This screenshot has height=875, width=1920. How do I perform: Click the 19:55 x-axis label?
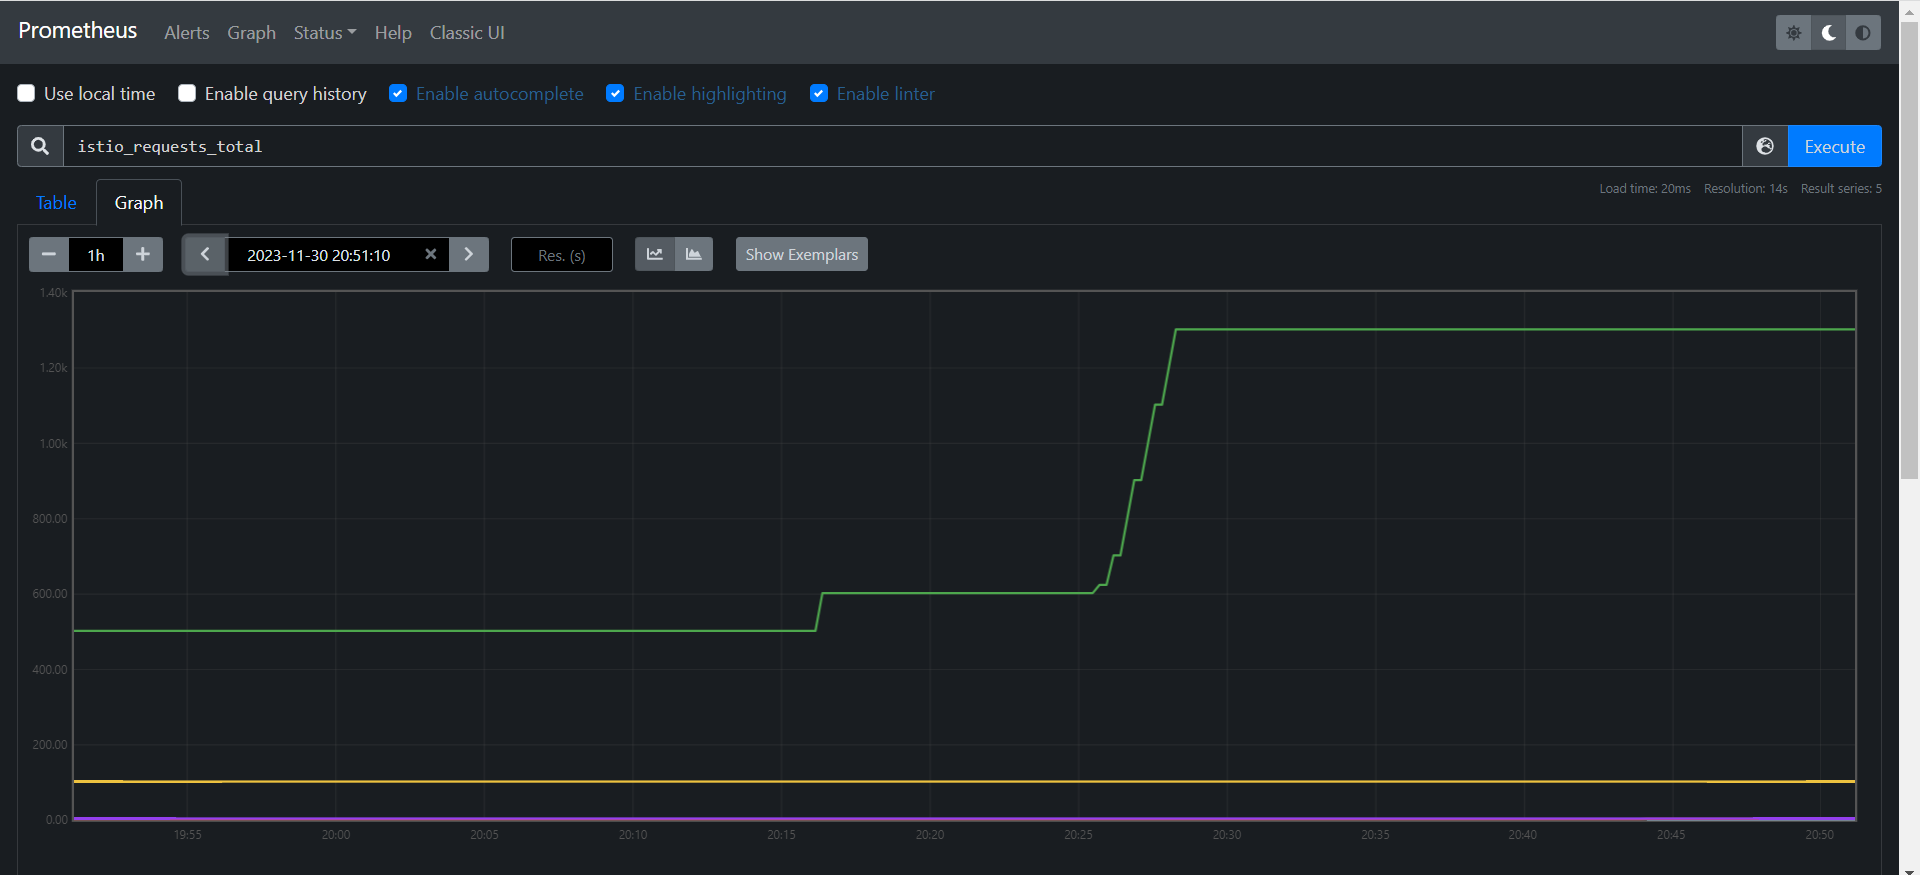pyautogui.click(x=187, y=834)
